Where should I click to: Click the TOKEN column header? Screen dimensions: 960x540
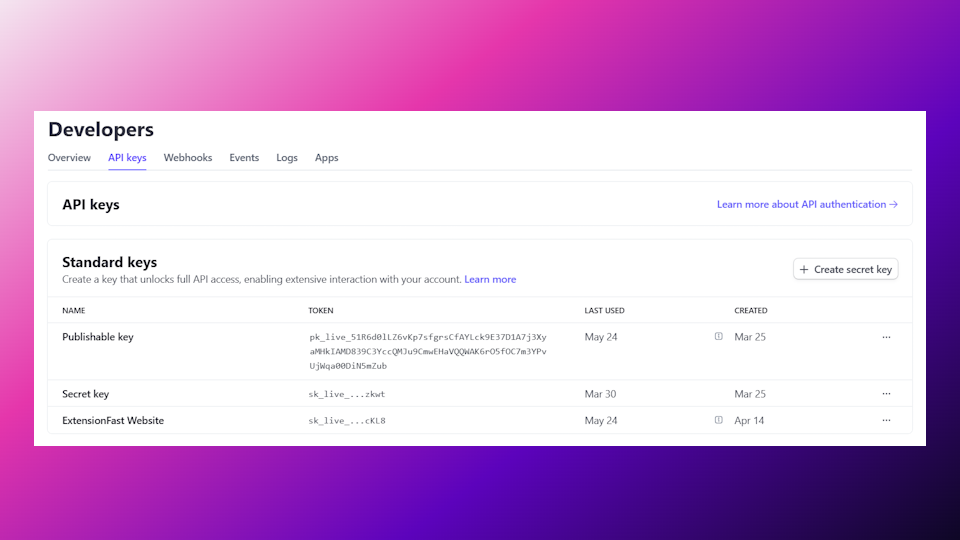click(x=321, y=310)
